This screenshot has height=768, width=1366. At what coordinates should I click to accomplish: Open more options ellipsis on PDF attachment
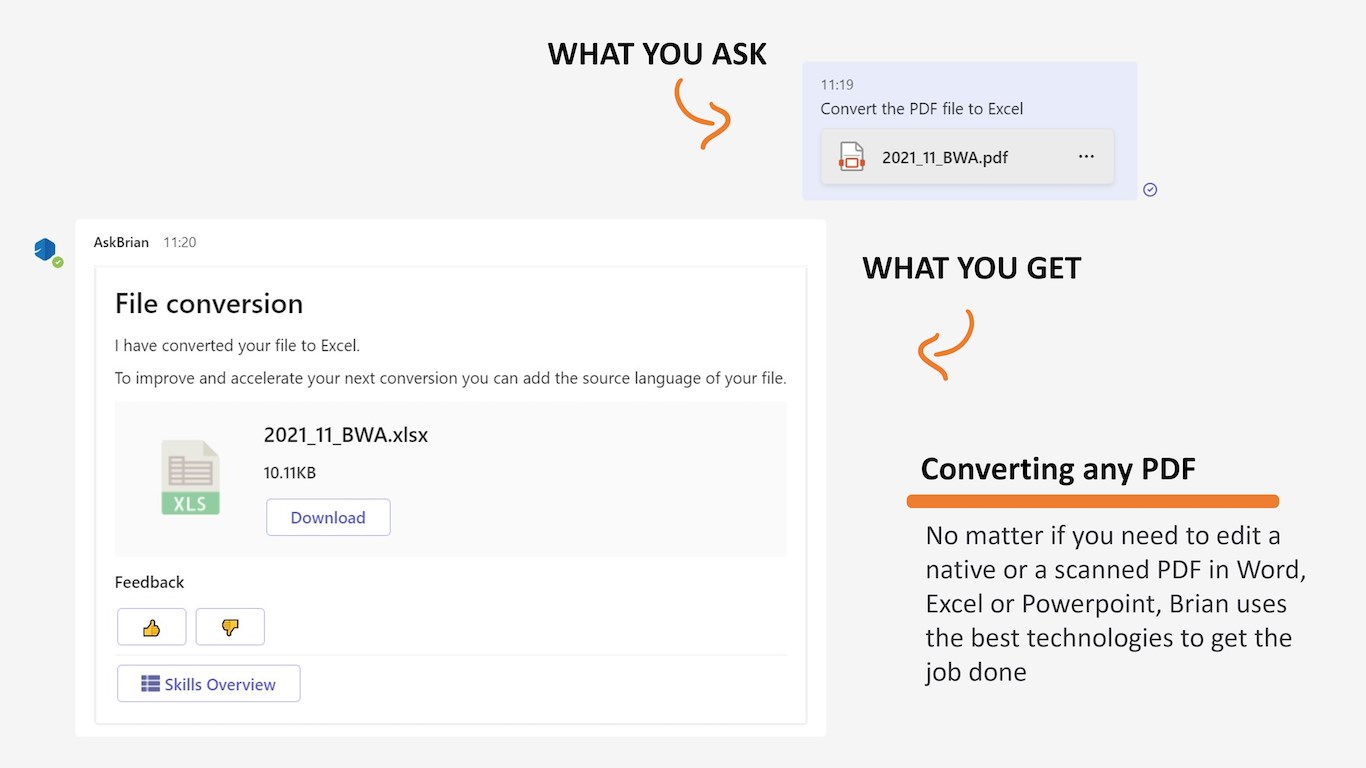click(1086, 157)
